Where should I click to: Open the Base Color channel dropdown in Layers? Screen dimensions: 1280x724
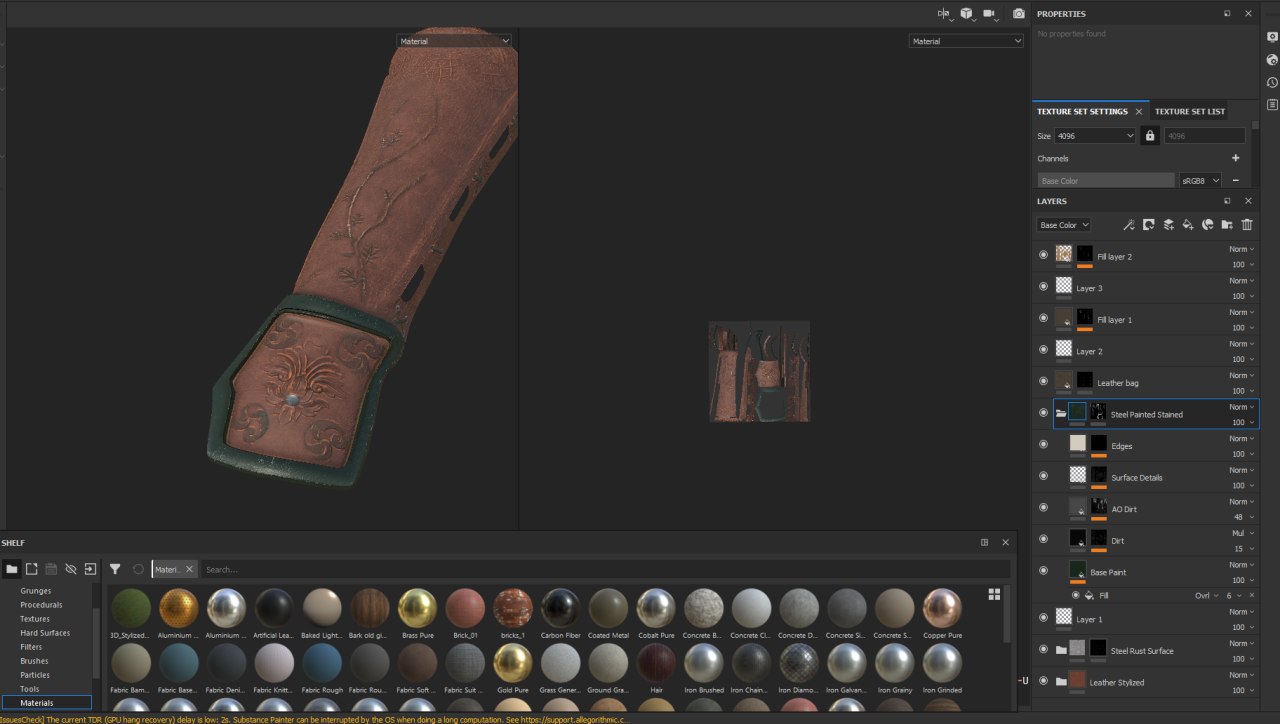1064,225
